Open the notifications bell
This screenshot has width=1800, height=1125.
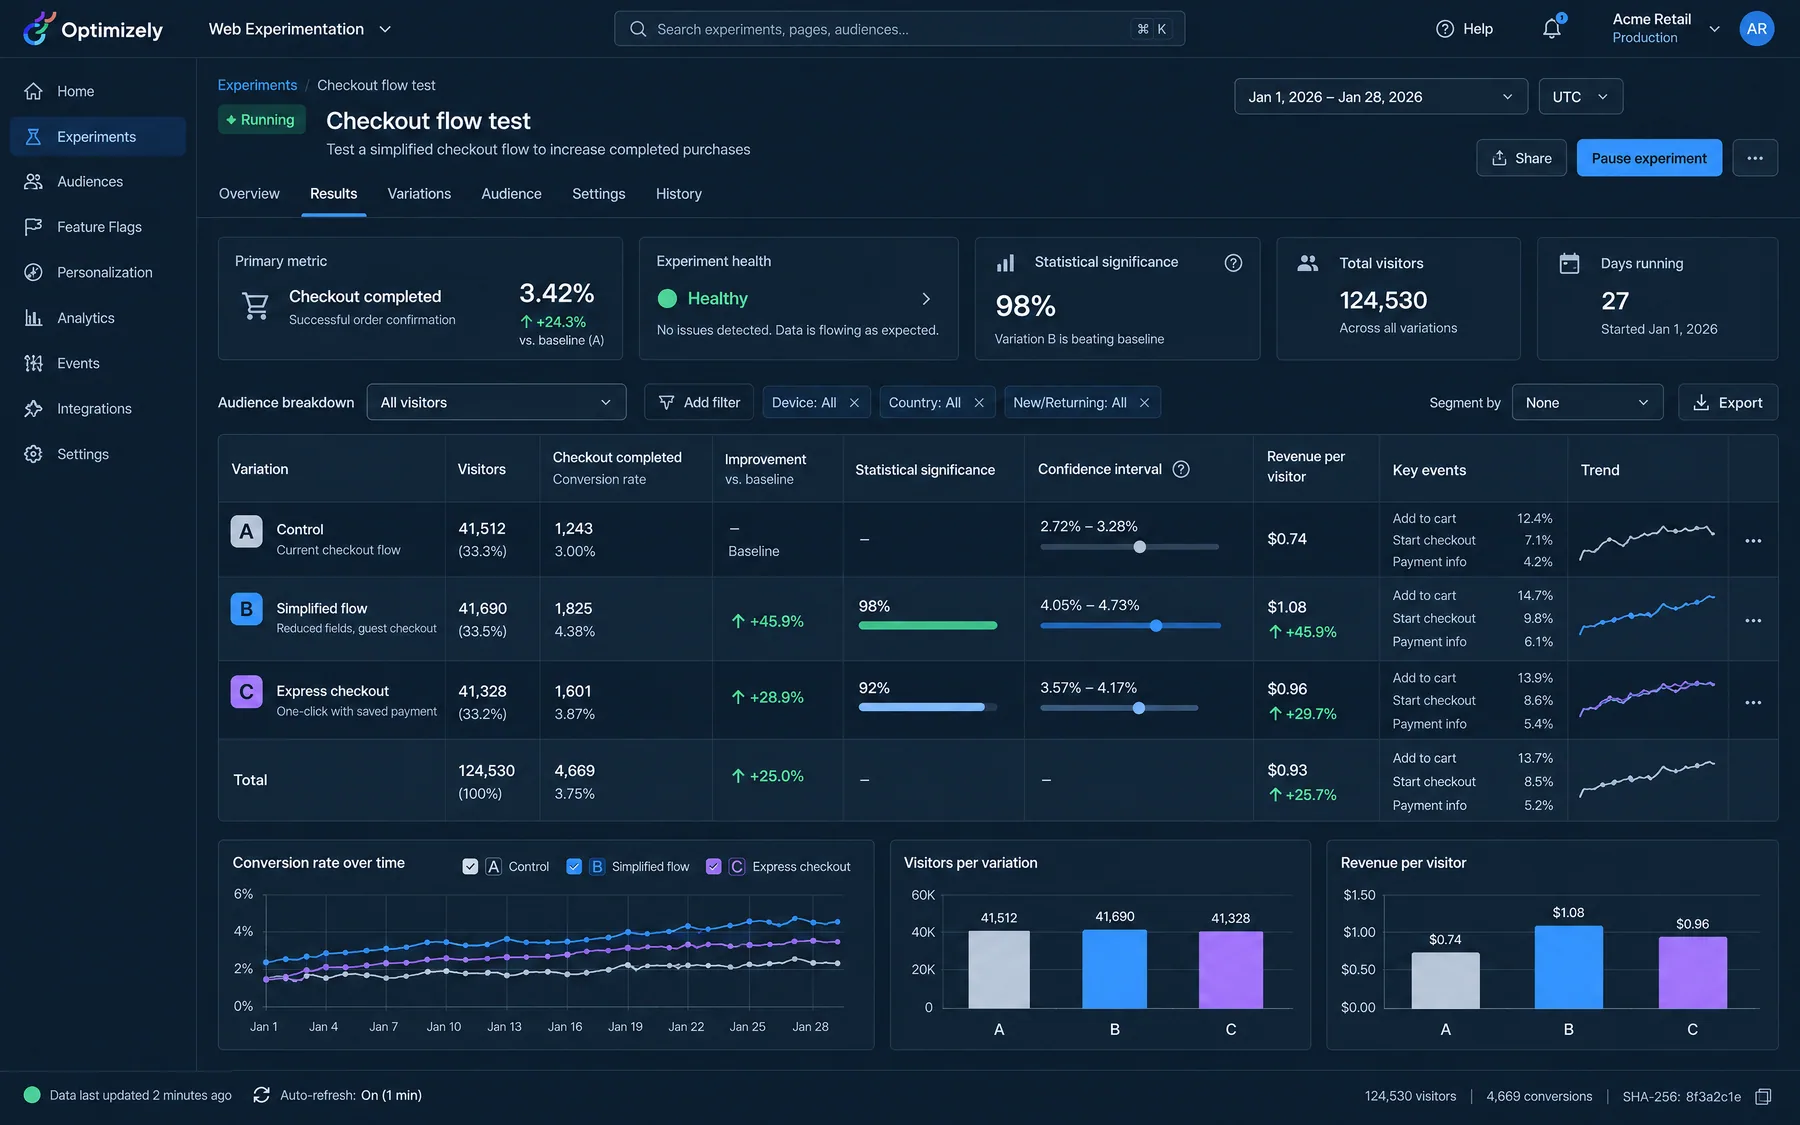point(1551,29)
